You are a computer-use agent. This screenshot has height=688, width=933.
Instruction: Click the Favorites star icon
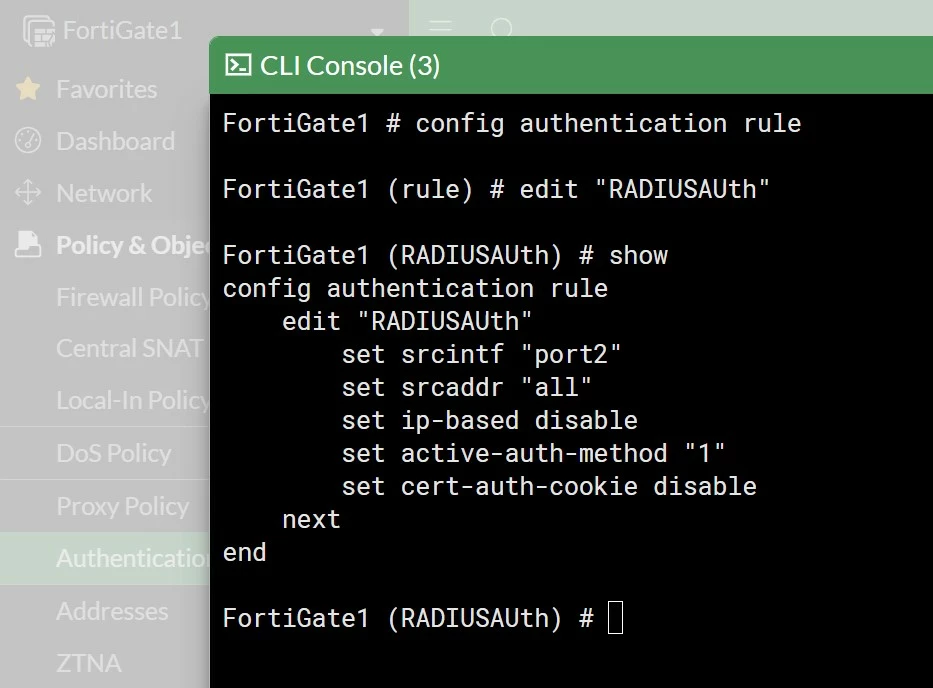28,89
